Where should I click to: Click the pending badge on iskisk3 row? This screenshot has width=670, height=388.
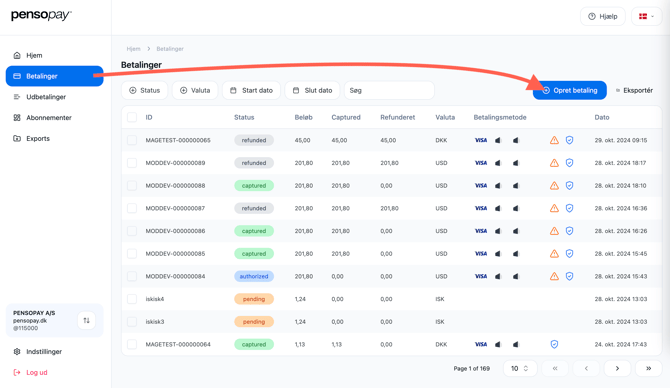[254, 321]
